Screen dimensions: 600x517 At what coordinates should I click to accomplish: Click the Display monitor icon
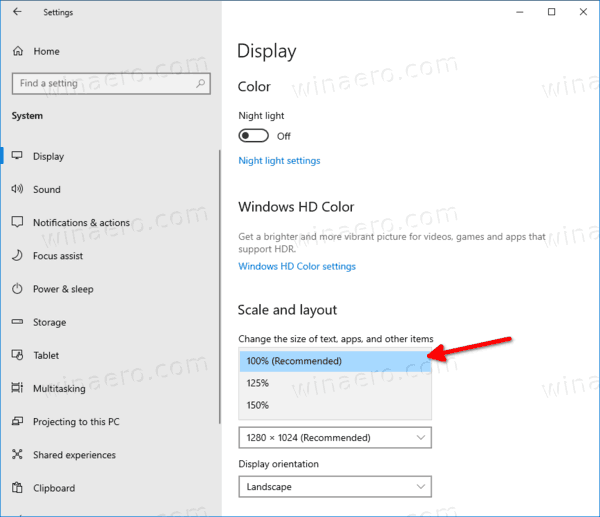click(x=17, y=155)
